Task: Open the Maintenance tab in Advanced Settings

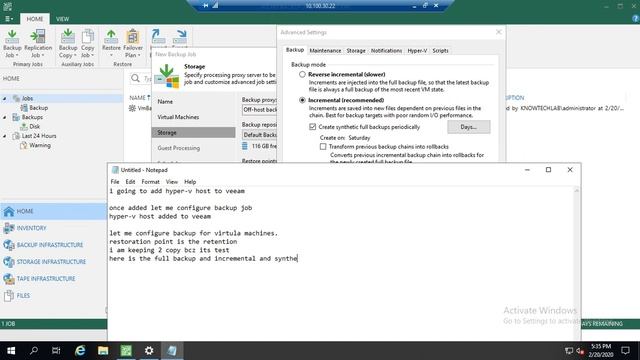Action: point(325,51)
